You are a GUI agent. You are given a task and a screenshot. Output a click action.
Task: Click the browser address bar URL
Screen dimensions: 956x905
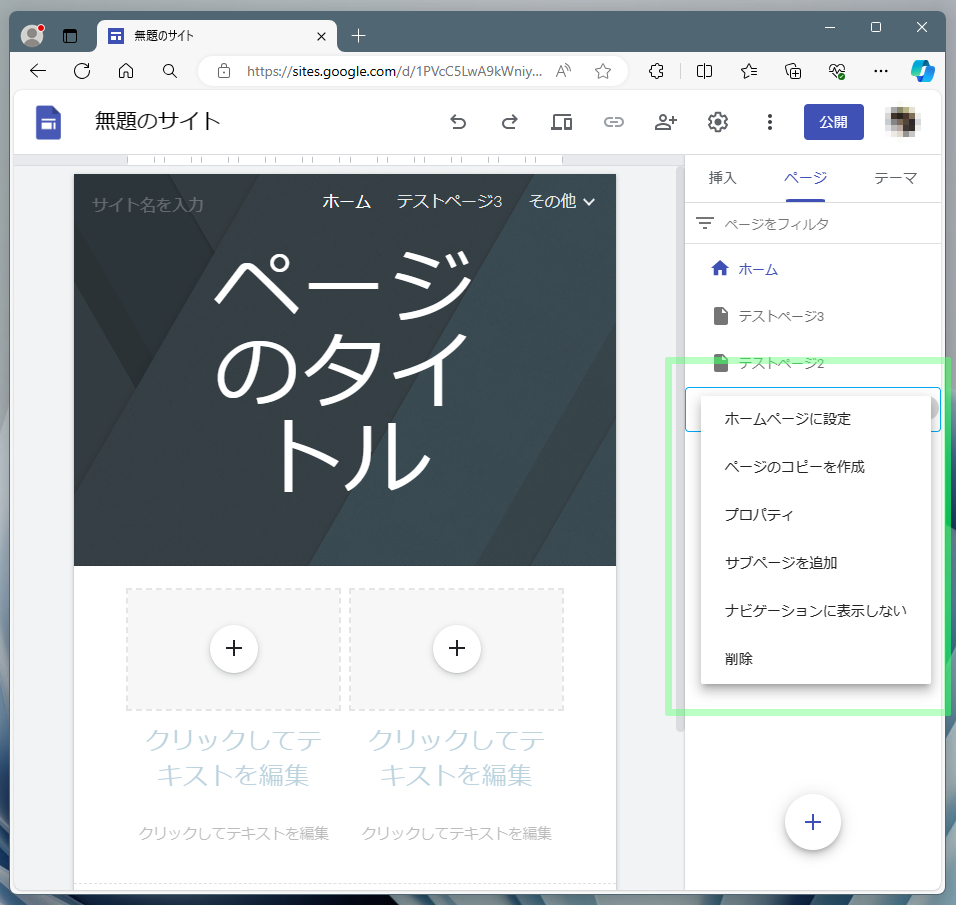click(x=394, y=71)
